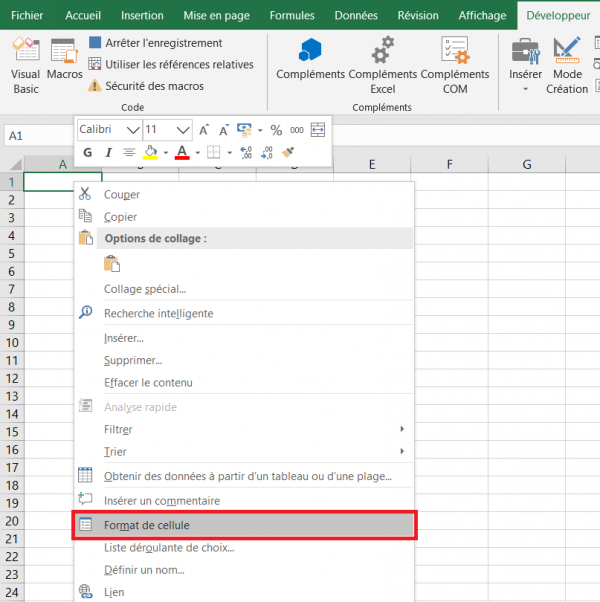Open font color dropdown arrow

tap(198, 153)
